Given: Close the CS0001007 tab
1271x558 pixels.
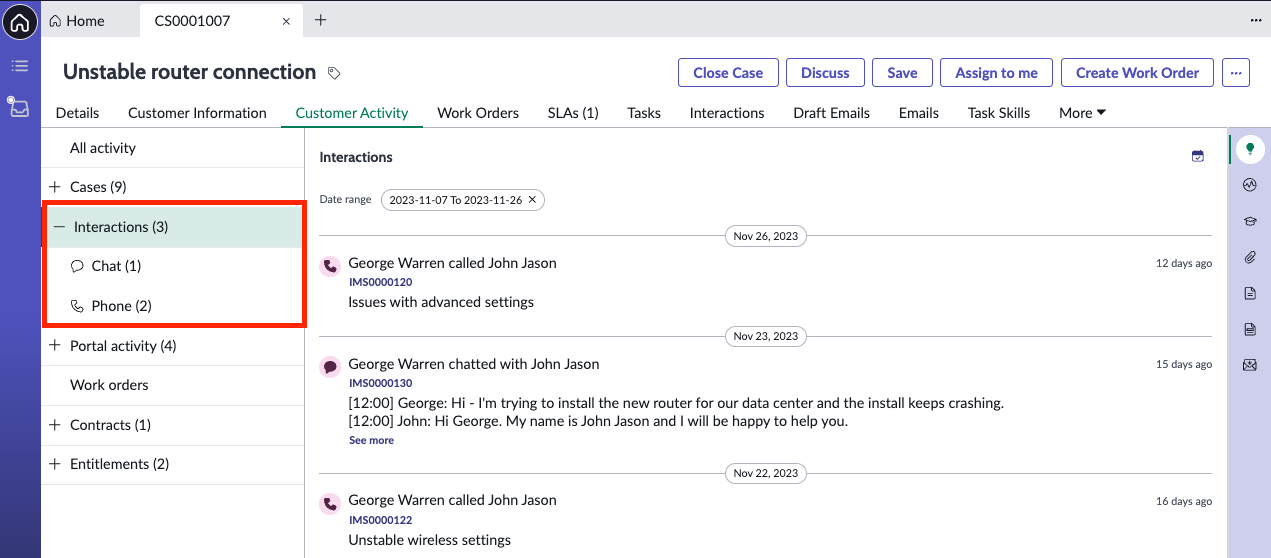Looking at the screenshot, I should coord(287,21).
